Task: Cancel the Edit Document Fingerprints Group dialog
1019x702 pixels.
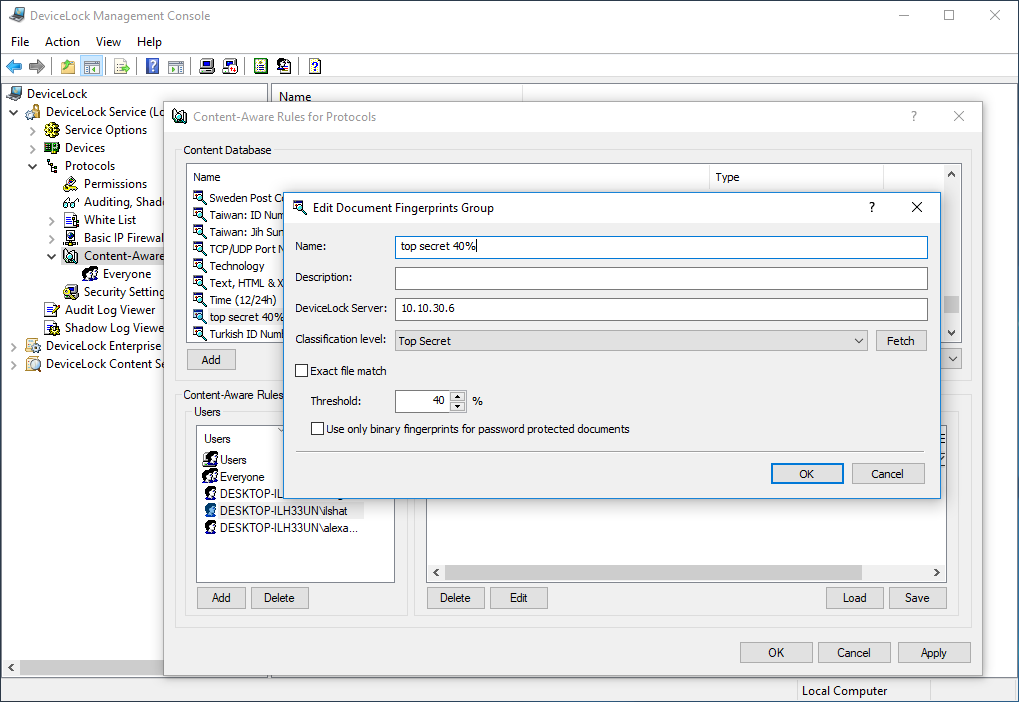Action: [888, 474]
